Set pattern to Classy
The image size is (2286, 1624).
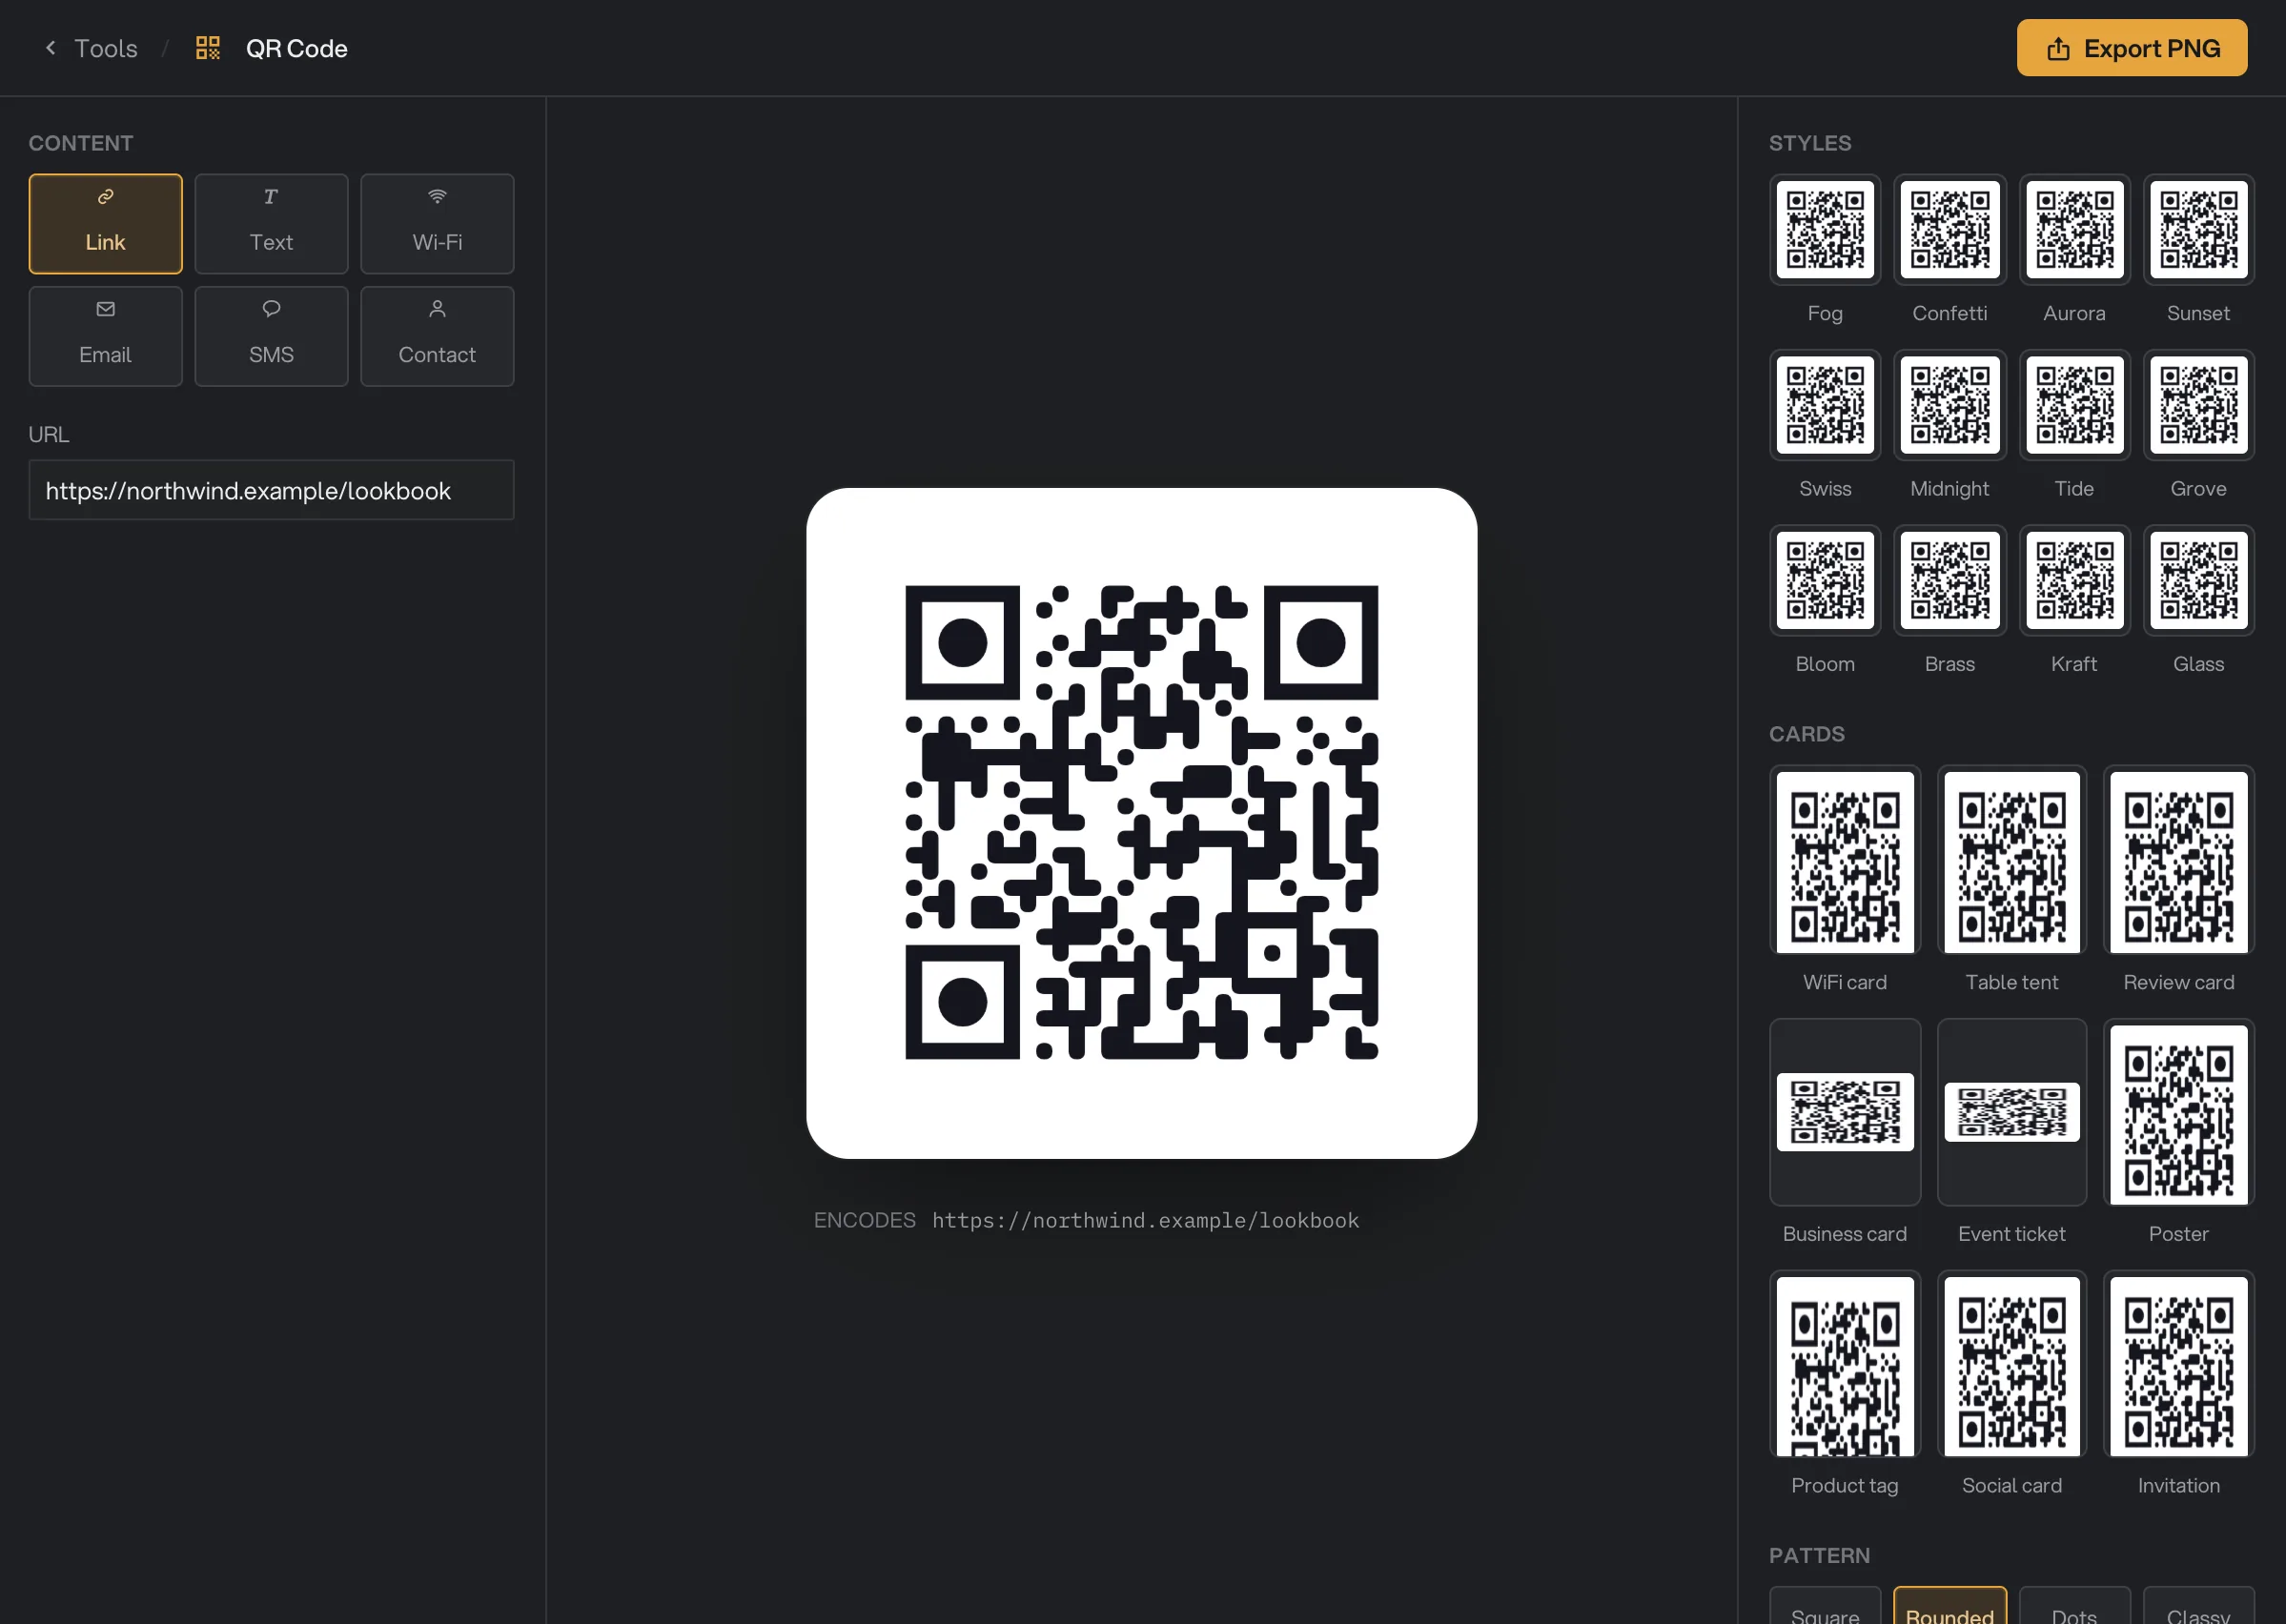click(x=2198, y=1606)
